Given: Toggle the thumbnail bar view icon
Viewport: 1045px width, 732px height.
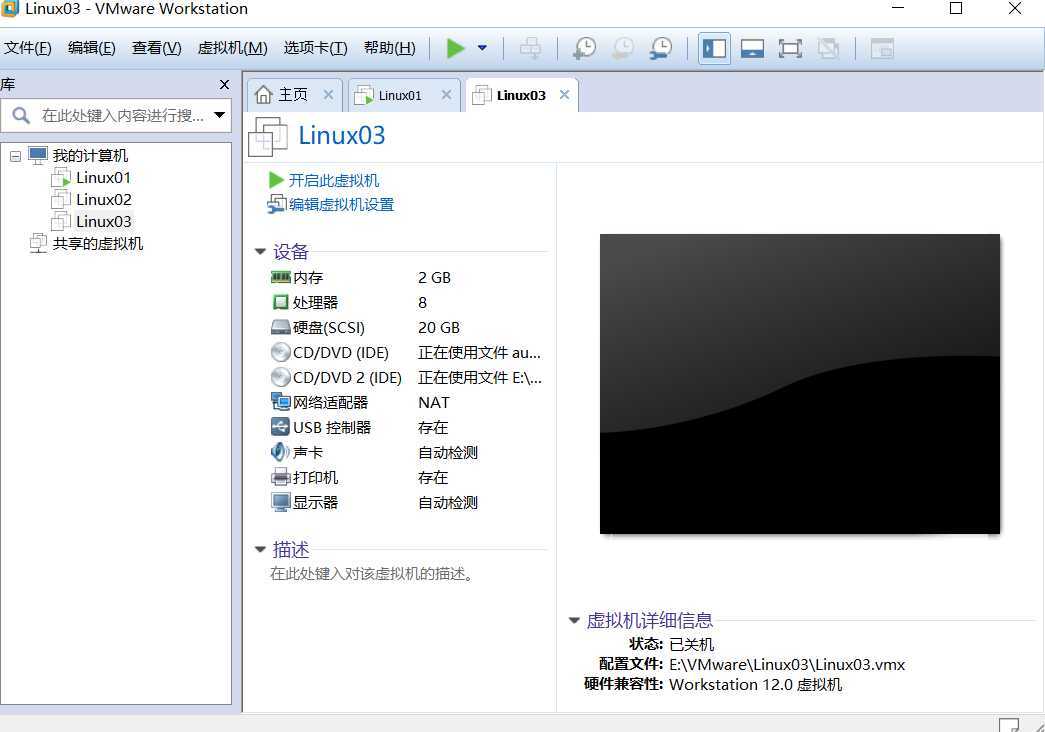Looking at the screenshot, I should click(x=752, y=48).
